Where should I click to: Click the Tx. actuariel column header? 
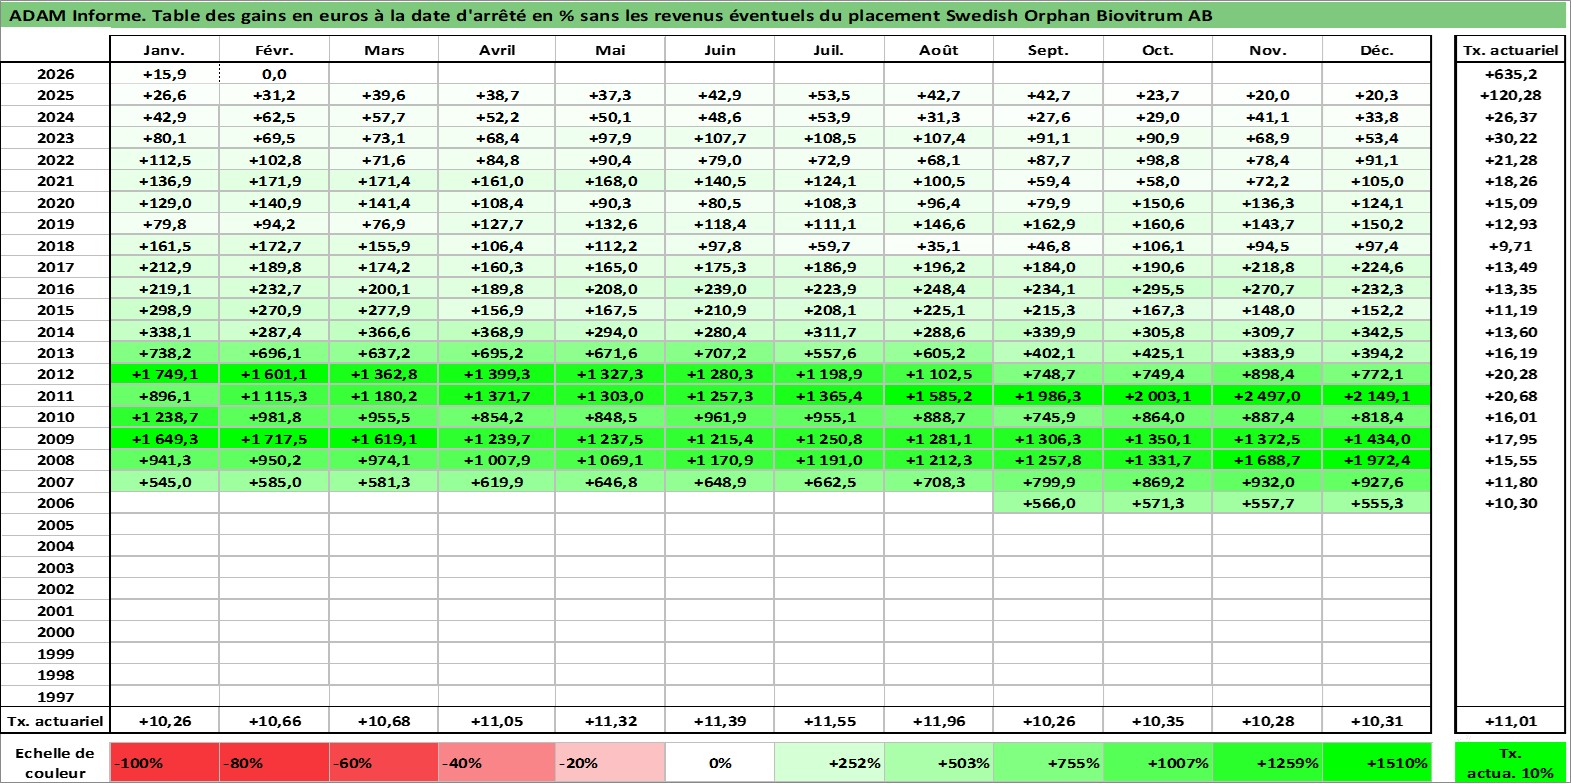1510,50
